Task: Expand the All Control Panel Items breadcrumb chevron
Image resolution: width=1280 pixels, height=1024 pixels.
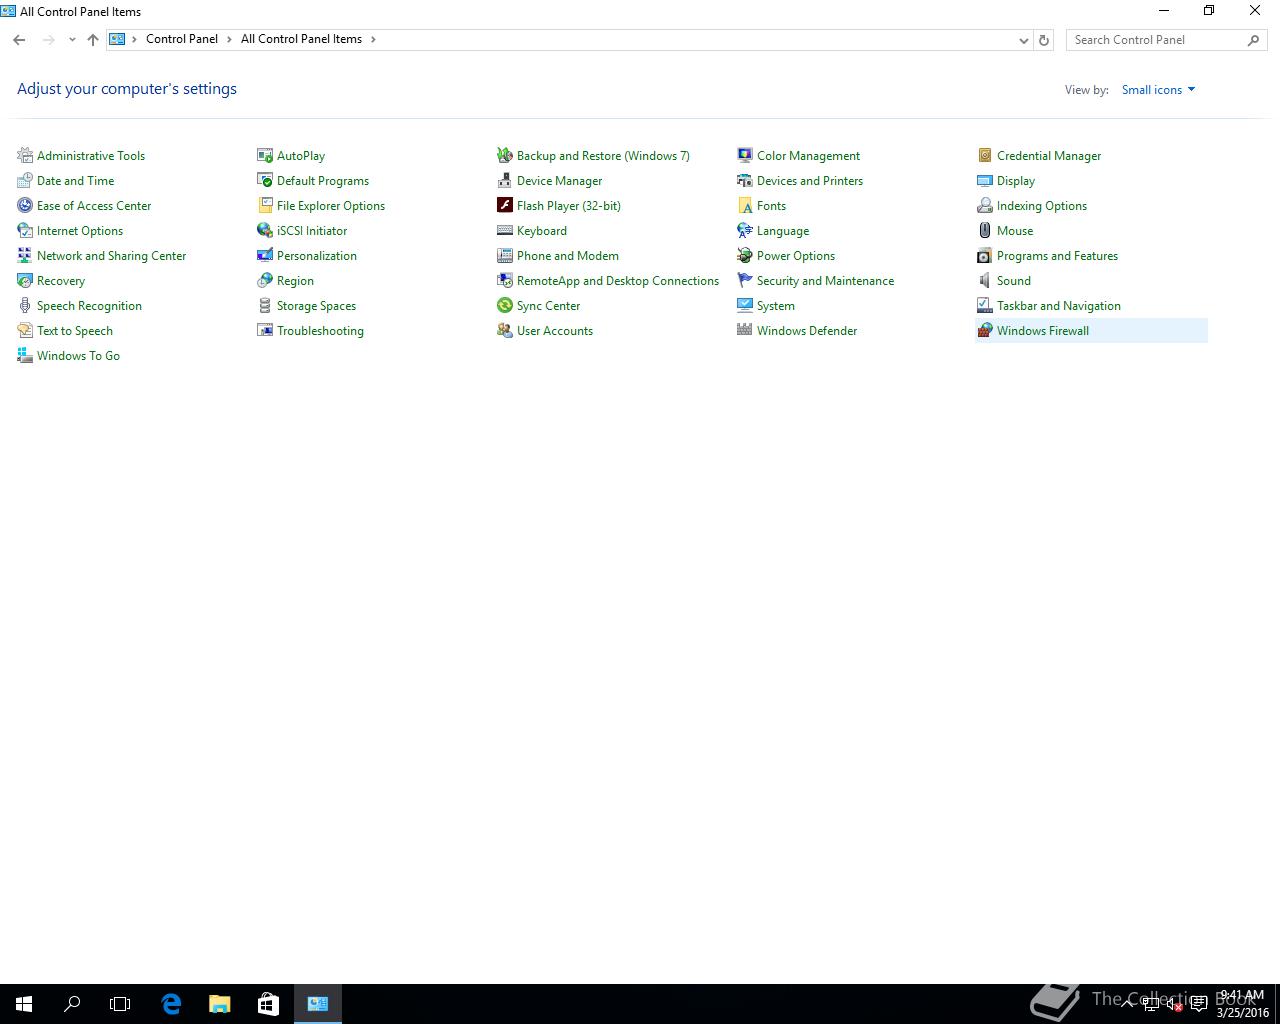Action: pos(373,39)
